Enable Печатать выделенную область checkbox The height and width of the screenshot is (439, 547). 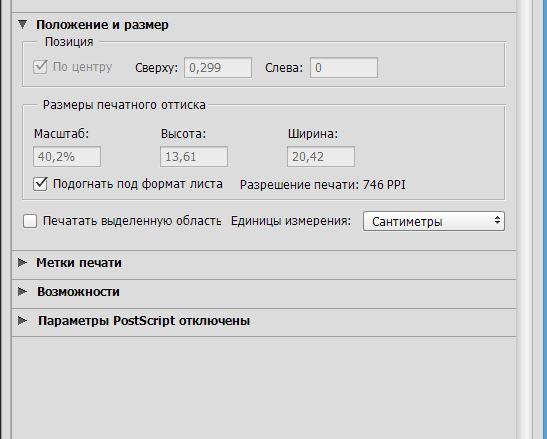point(30,221)
